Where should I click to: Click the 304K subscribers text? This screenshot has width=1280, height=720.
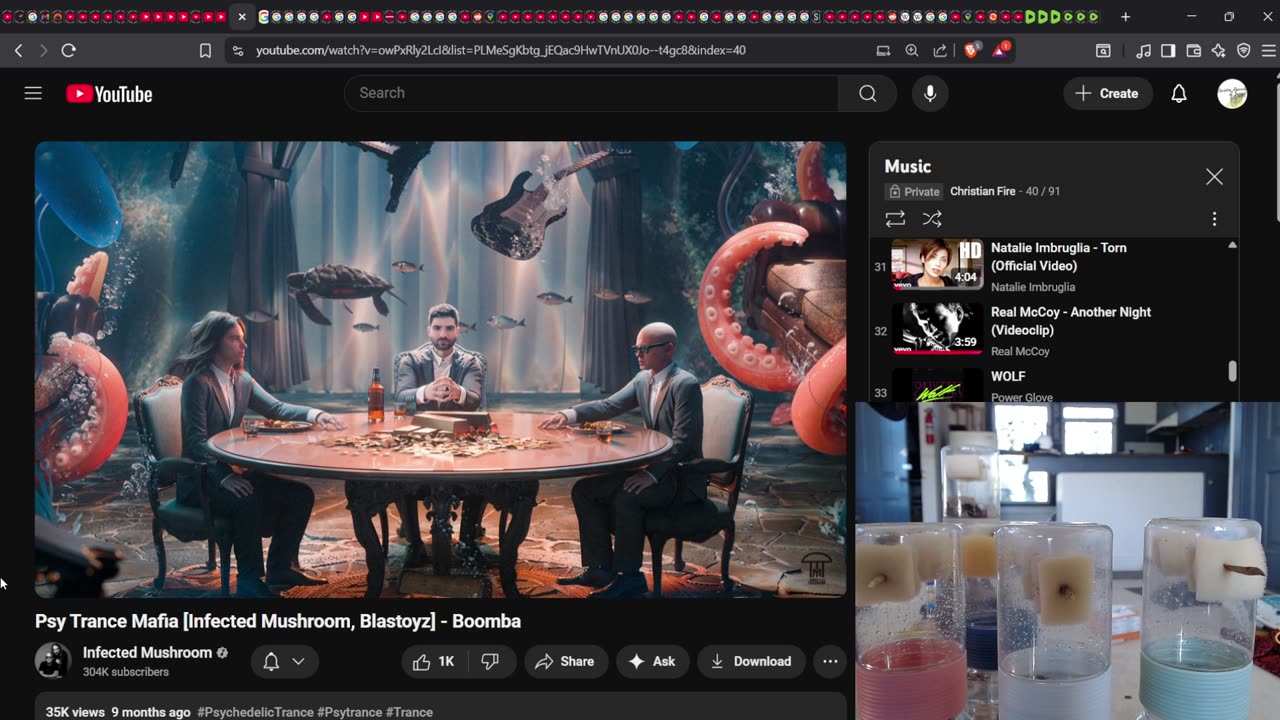tap(126, 672)
